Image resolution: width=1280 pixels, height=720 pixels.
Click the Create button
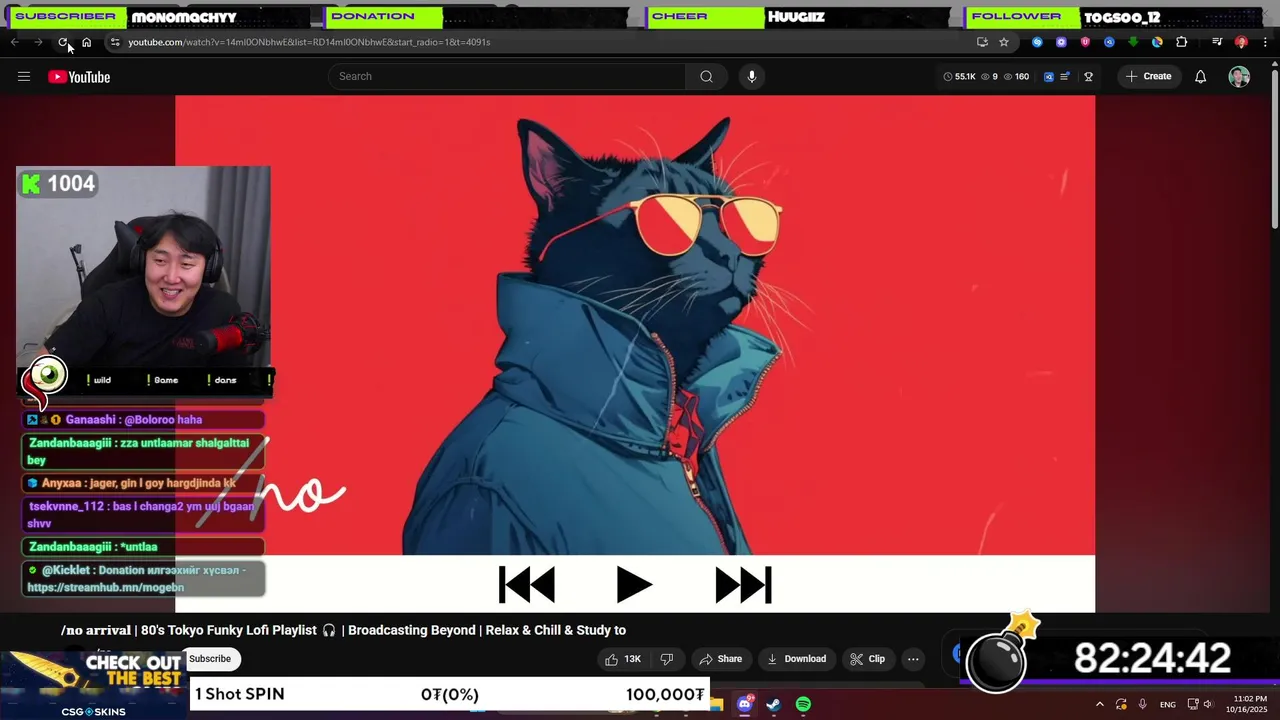[x=1148, y=77]
